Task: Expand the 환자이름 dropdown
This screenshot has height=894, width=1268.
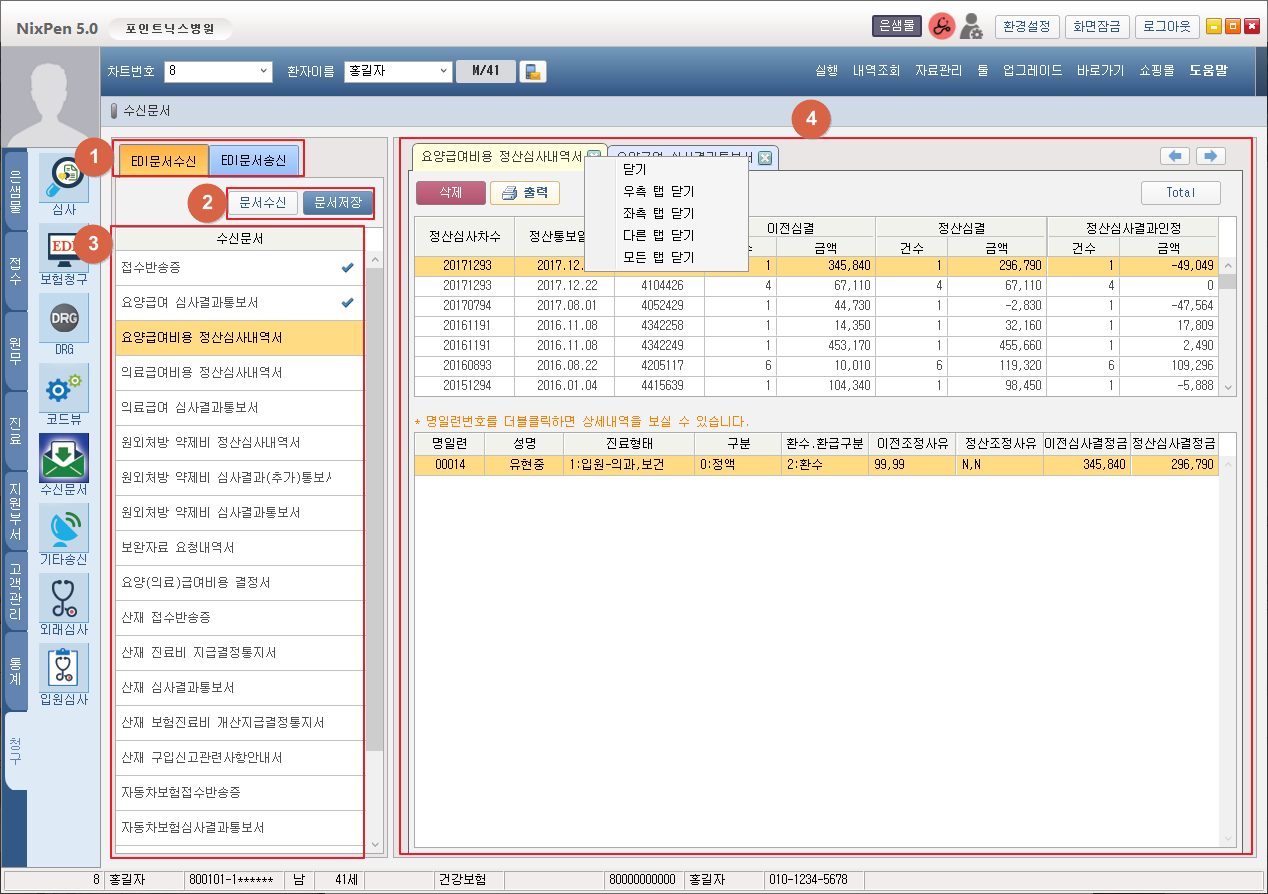Action: (444, 71)
